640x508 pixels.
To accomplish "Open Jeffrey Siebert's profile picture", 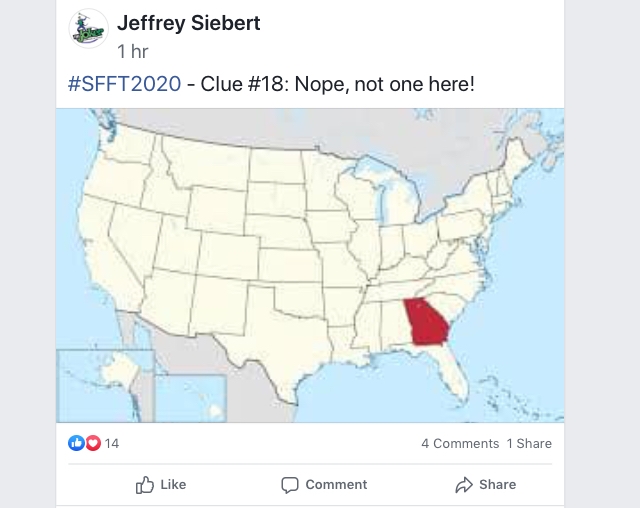I will [88, 29].
